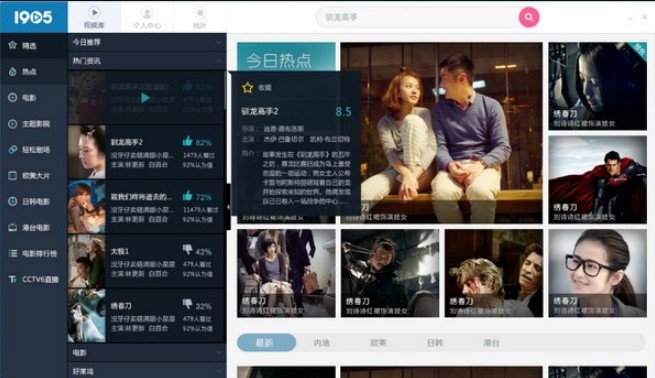The image size is (655, 378).
Task: Open 主题影院 play-circle icon in sidebar
Action: (x=13, y=124)
